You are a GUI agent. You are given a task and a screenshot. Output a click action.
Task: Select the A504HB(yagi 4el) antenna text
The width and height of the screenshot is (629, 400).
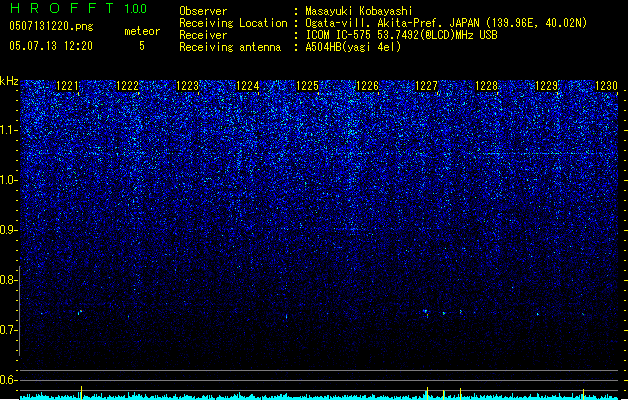click(353, 47)
